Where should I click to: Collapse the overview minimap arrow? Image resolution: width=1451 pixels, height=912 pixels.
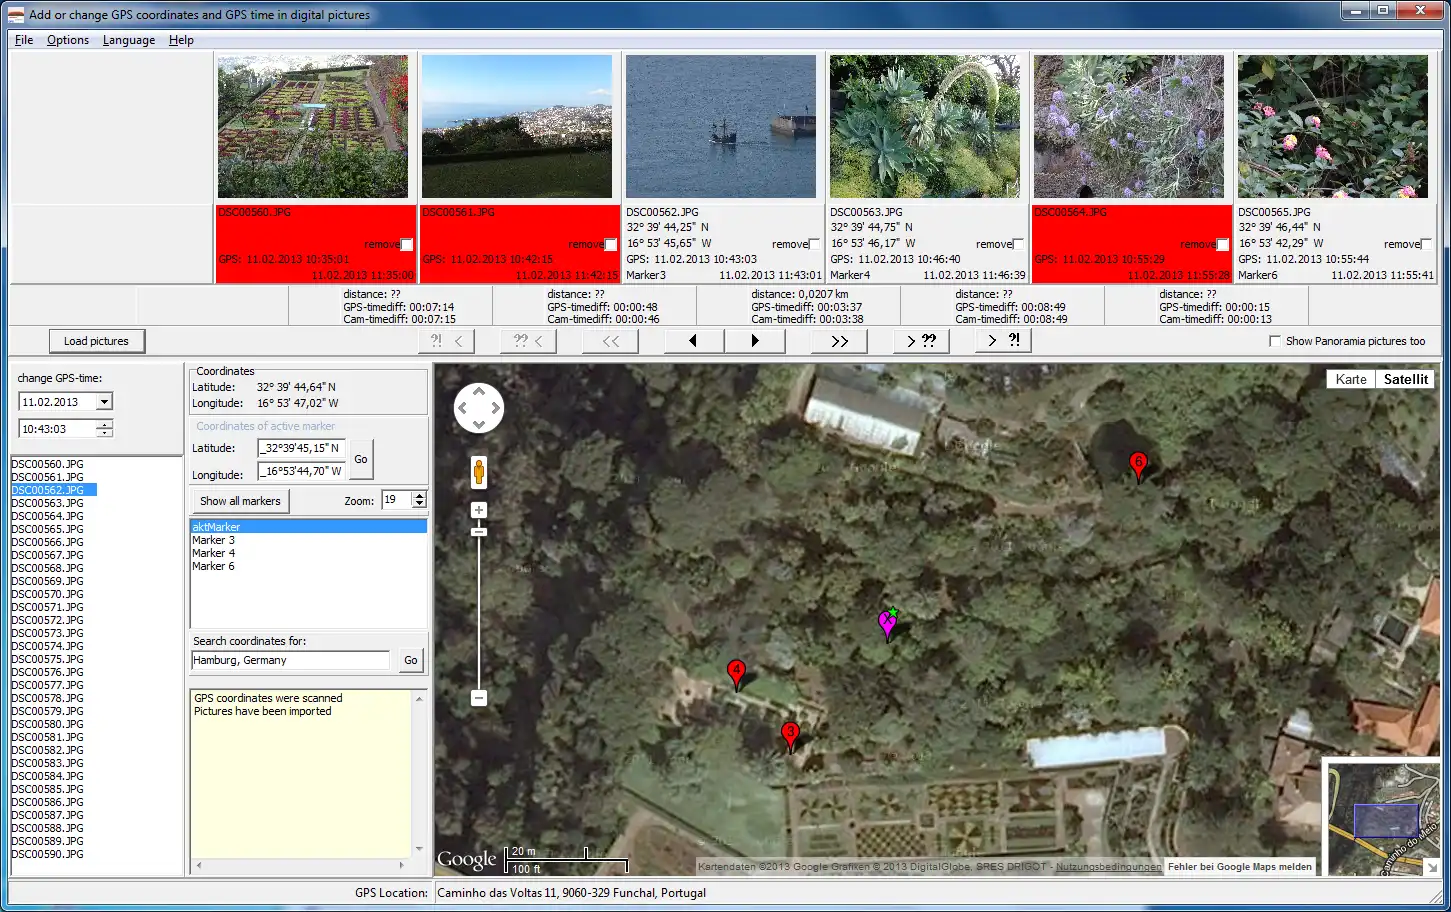tap(1431, 868)
